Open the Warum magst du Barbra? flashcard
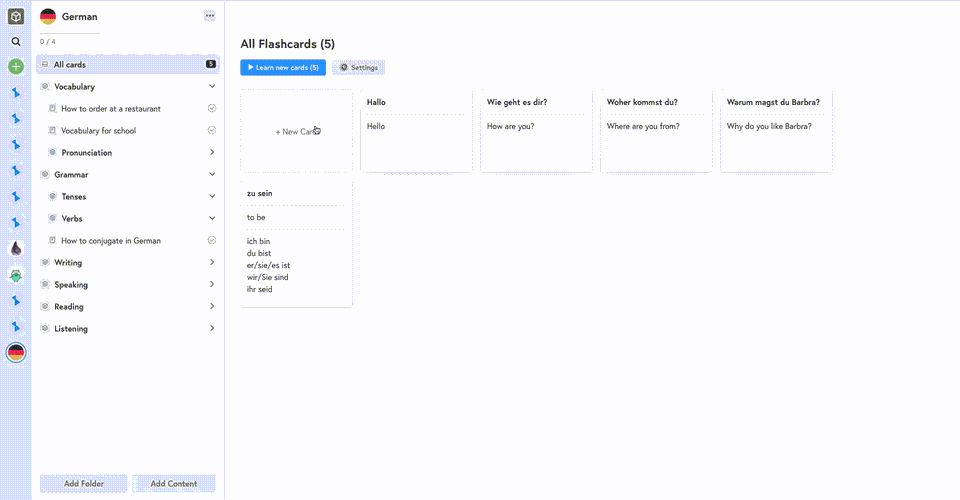 [776, 131]
